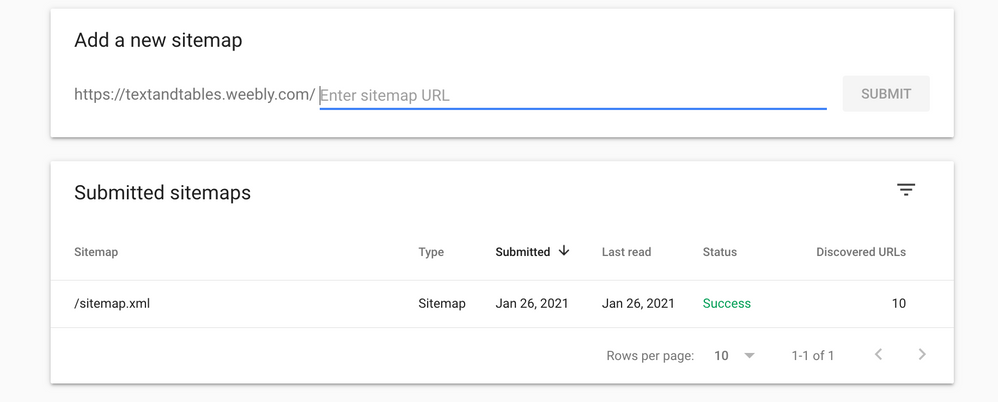998x402 pixels.
Task: Click the Enter sitemap URL field
Action: click(572, 96)
